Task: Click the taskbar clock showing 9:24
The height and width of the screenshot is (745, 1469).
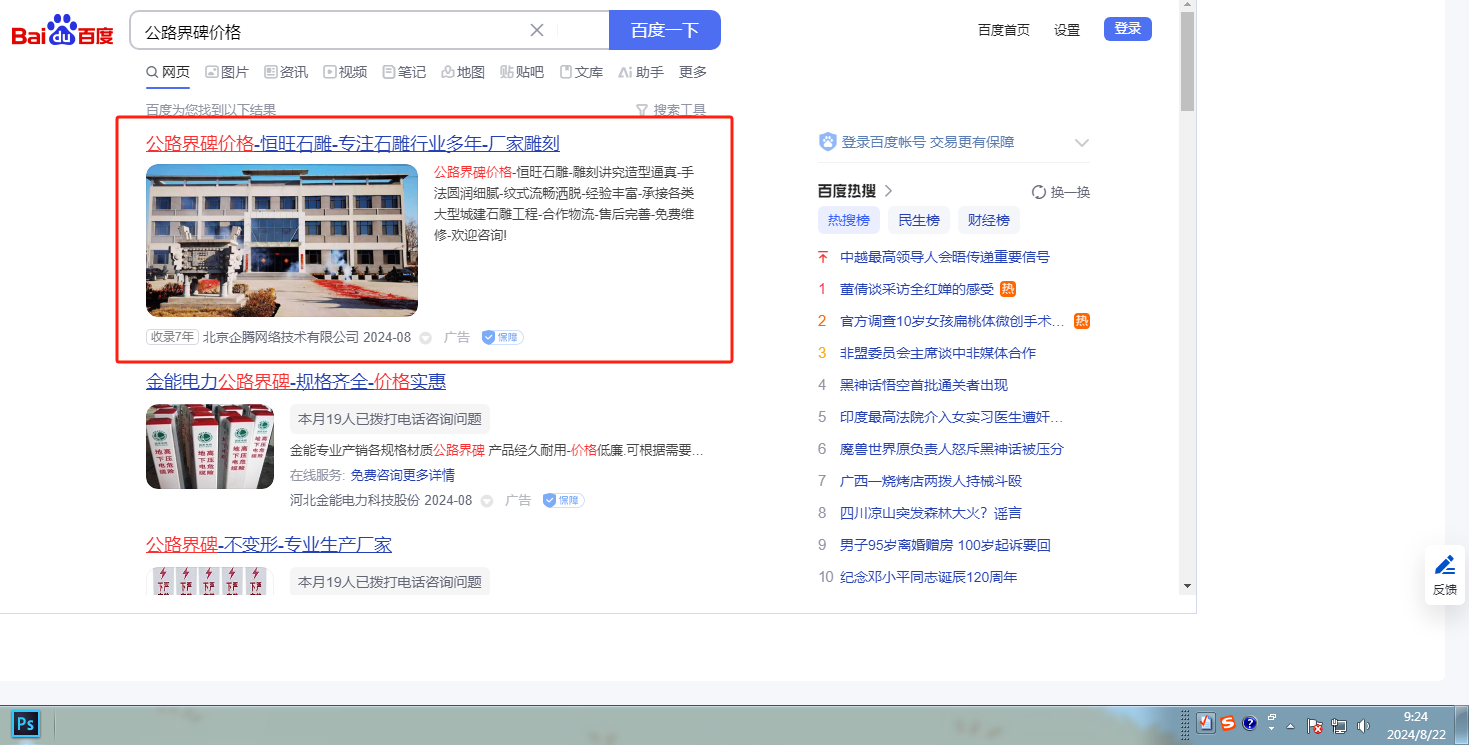Action: (x=1416, y=725)
